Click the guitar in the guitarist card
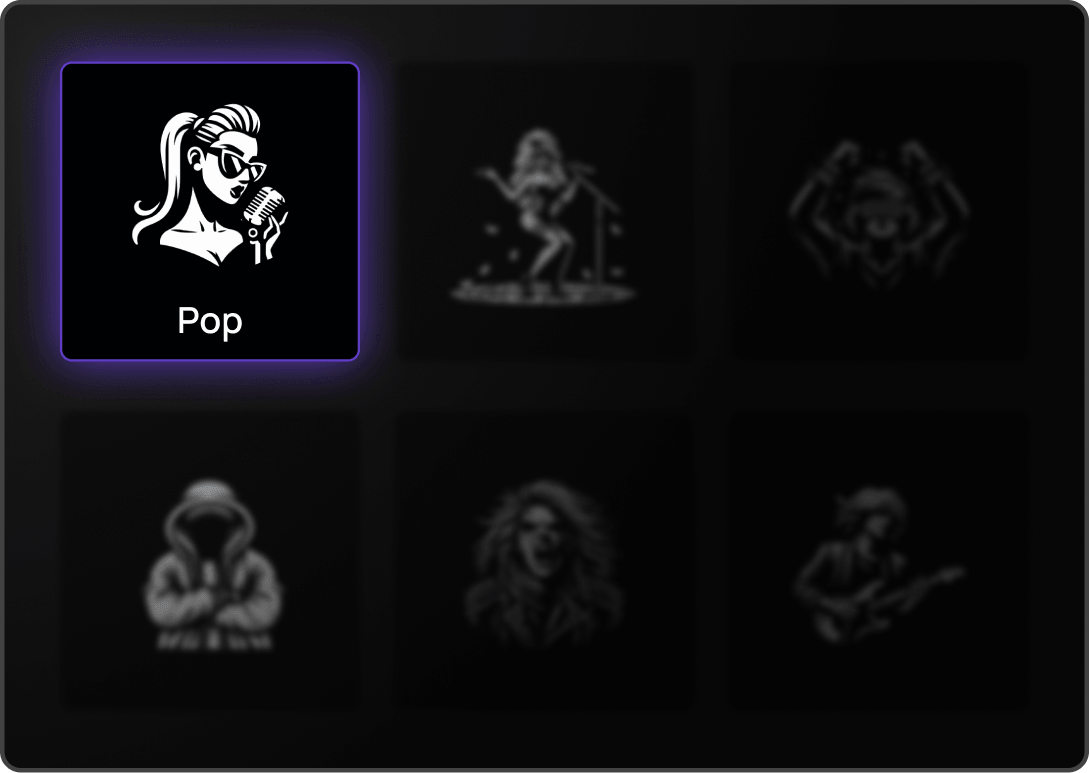The width and height of the screenshot is (1089, 773). [x=896, y=599]
